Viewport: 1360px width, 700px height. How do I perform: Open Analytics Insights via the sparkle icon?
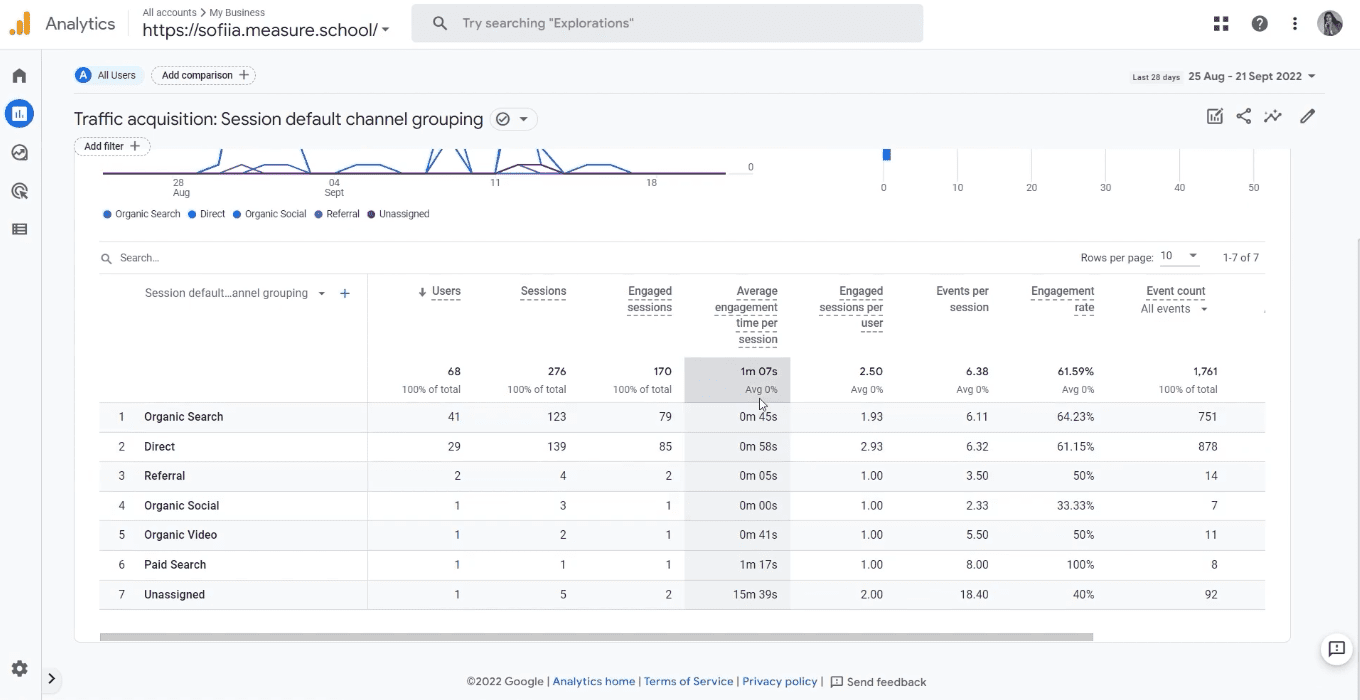point(1273,116)
